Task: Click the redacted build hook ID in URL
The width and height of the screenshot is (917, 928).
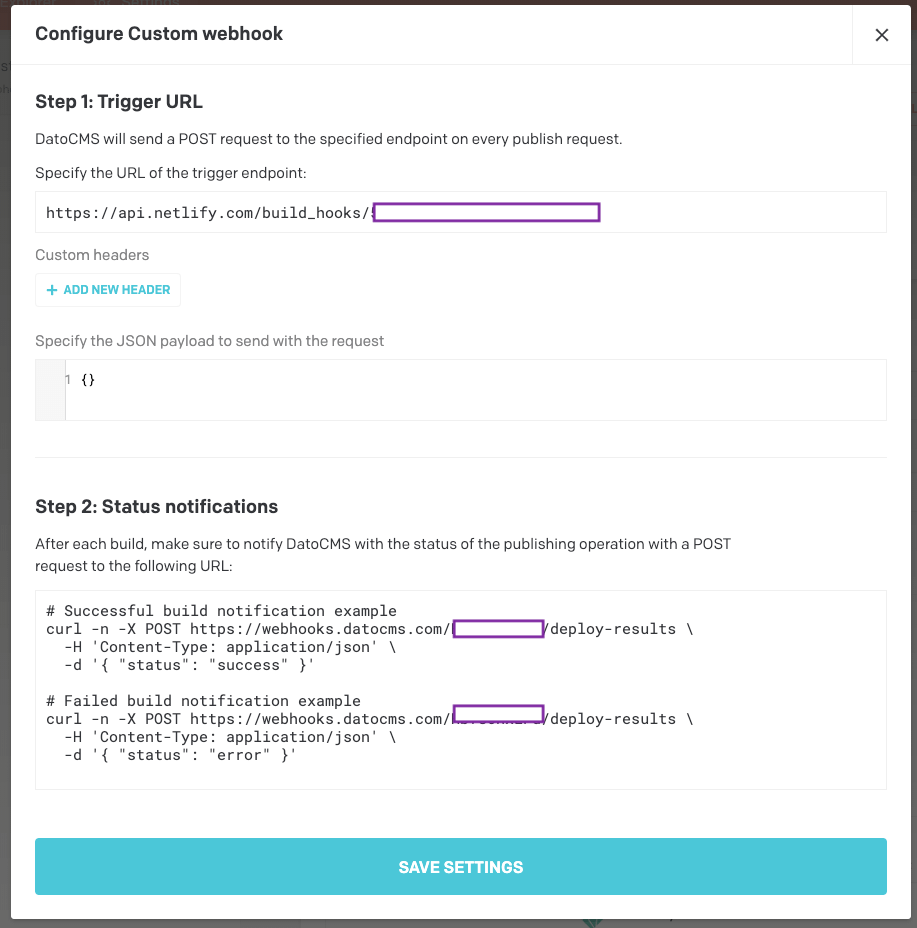Action: point(486,212)
